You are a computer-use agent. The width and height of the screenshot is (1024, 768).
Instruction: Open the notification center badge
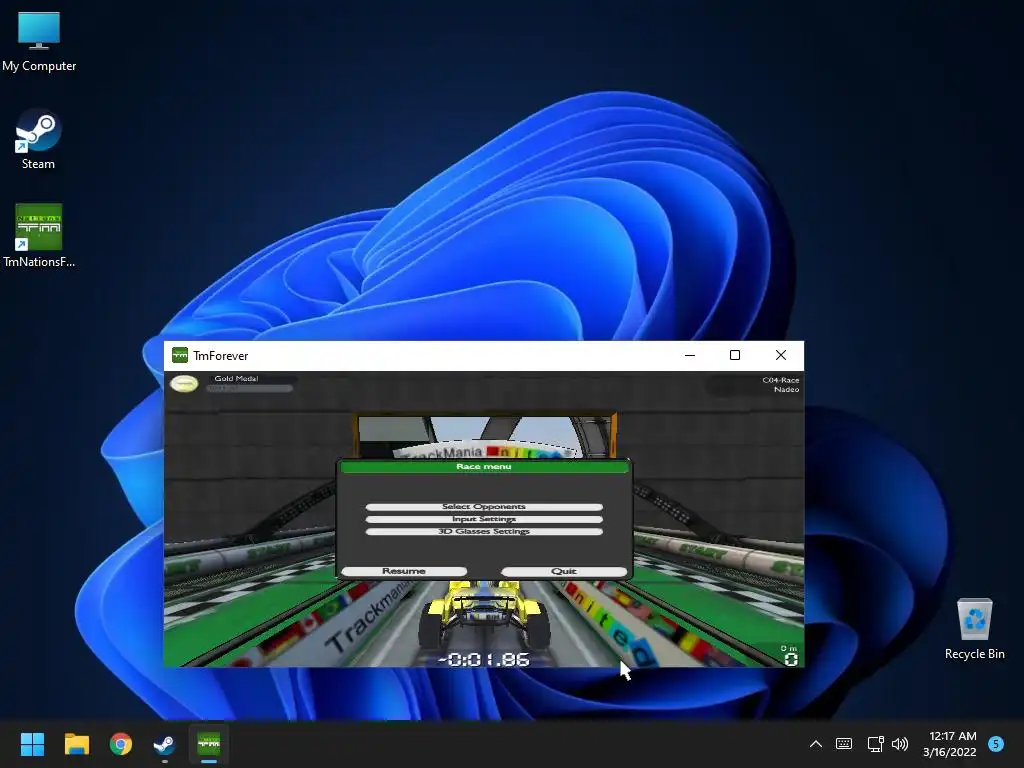tap(996, 744)
